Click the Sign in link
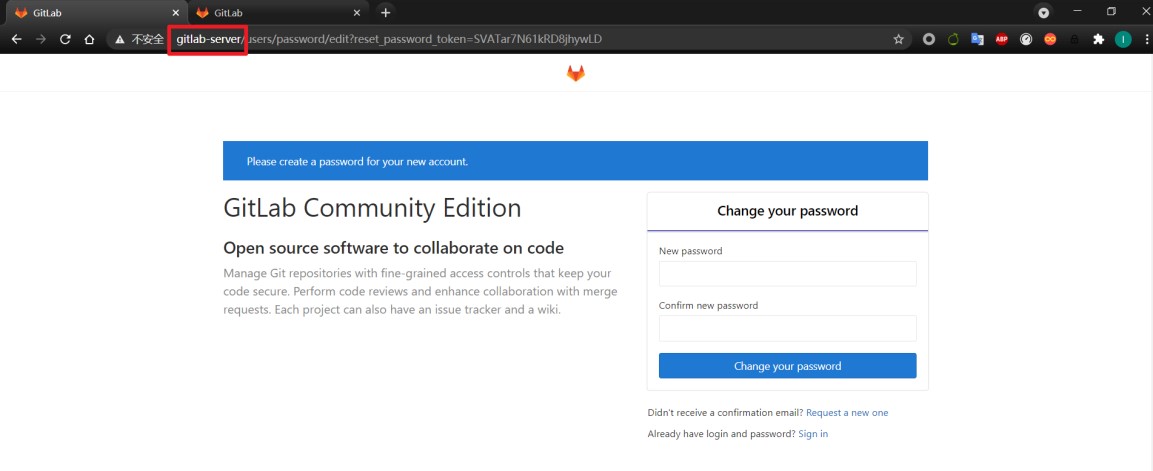The width and height of the screenshot is (1153, 471). click(813, 434)
